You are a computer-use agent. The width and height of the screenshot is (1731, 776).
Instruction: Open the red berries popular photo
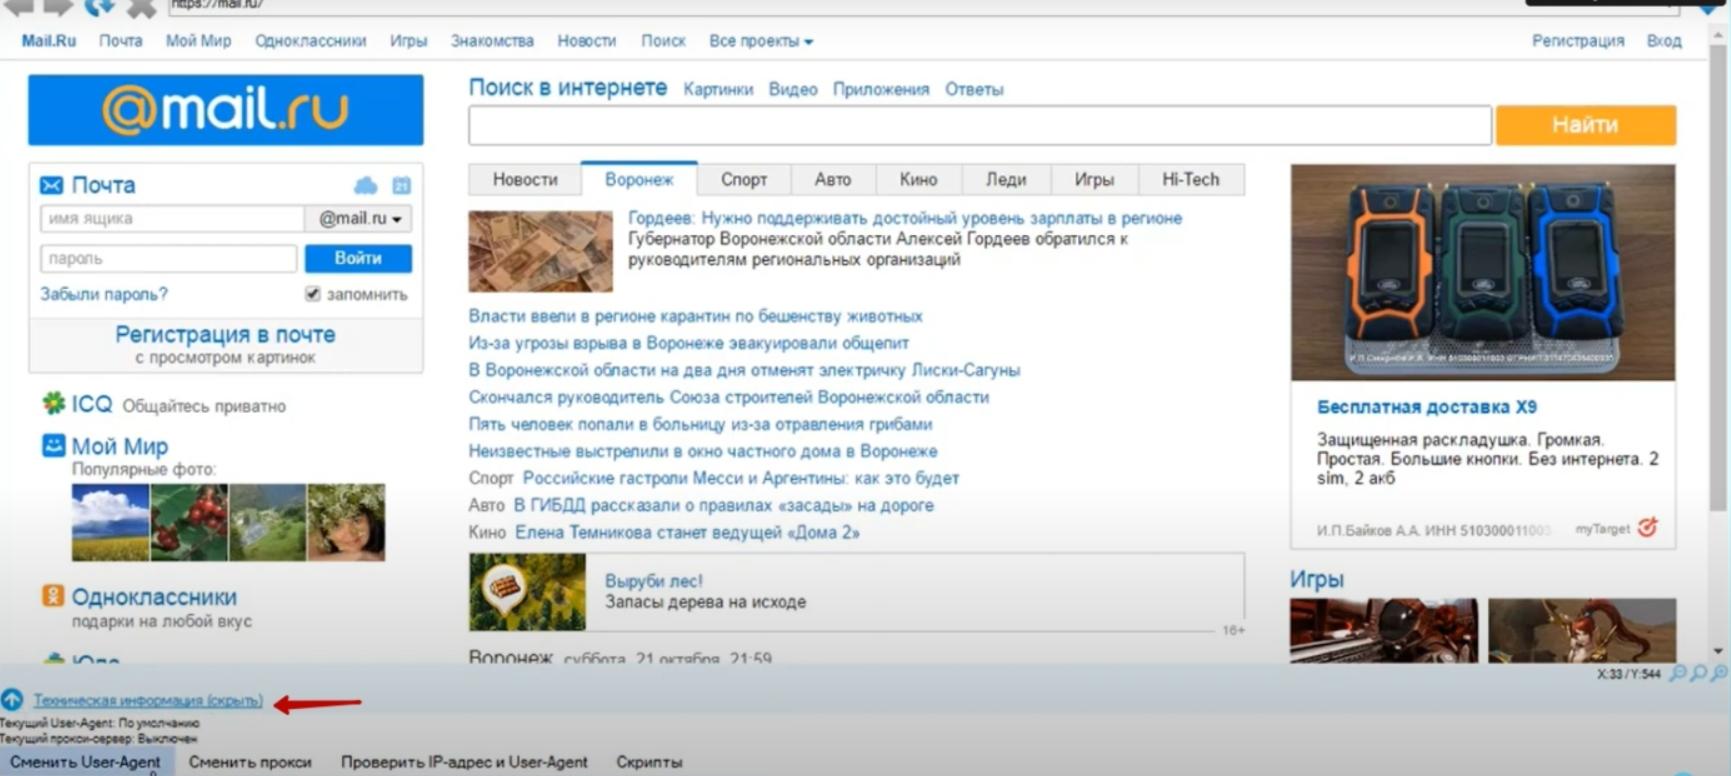coord(189,522)
